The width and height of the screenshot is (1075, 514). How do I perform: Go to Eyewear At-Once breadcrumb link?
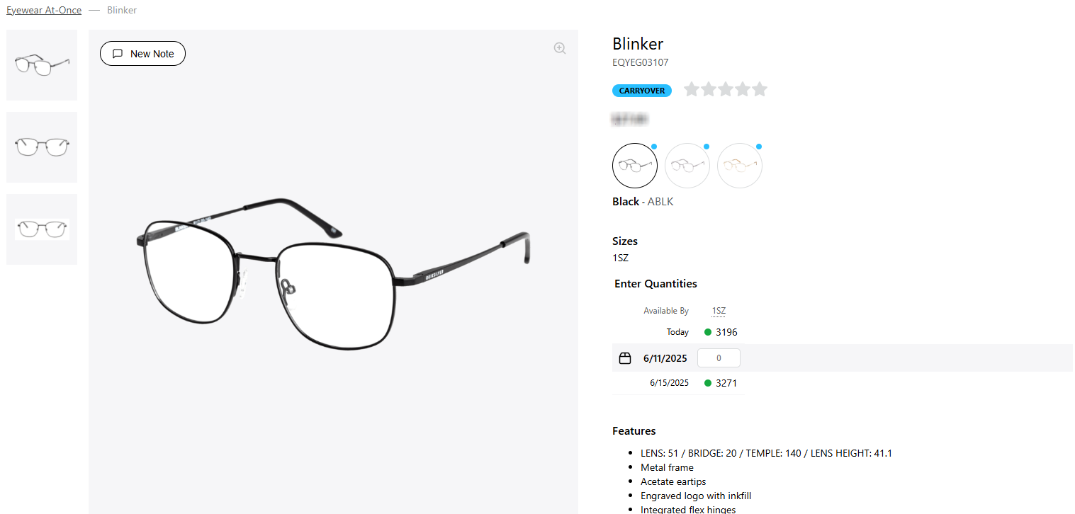coord(44,10)
